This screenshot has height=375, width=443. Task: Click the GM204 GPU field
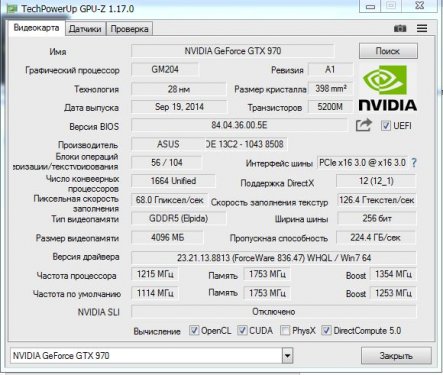pyautogui.click(x=165, y=70)
